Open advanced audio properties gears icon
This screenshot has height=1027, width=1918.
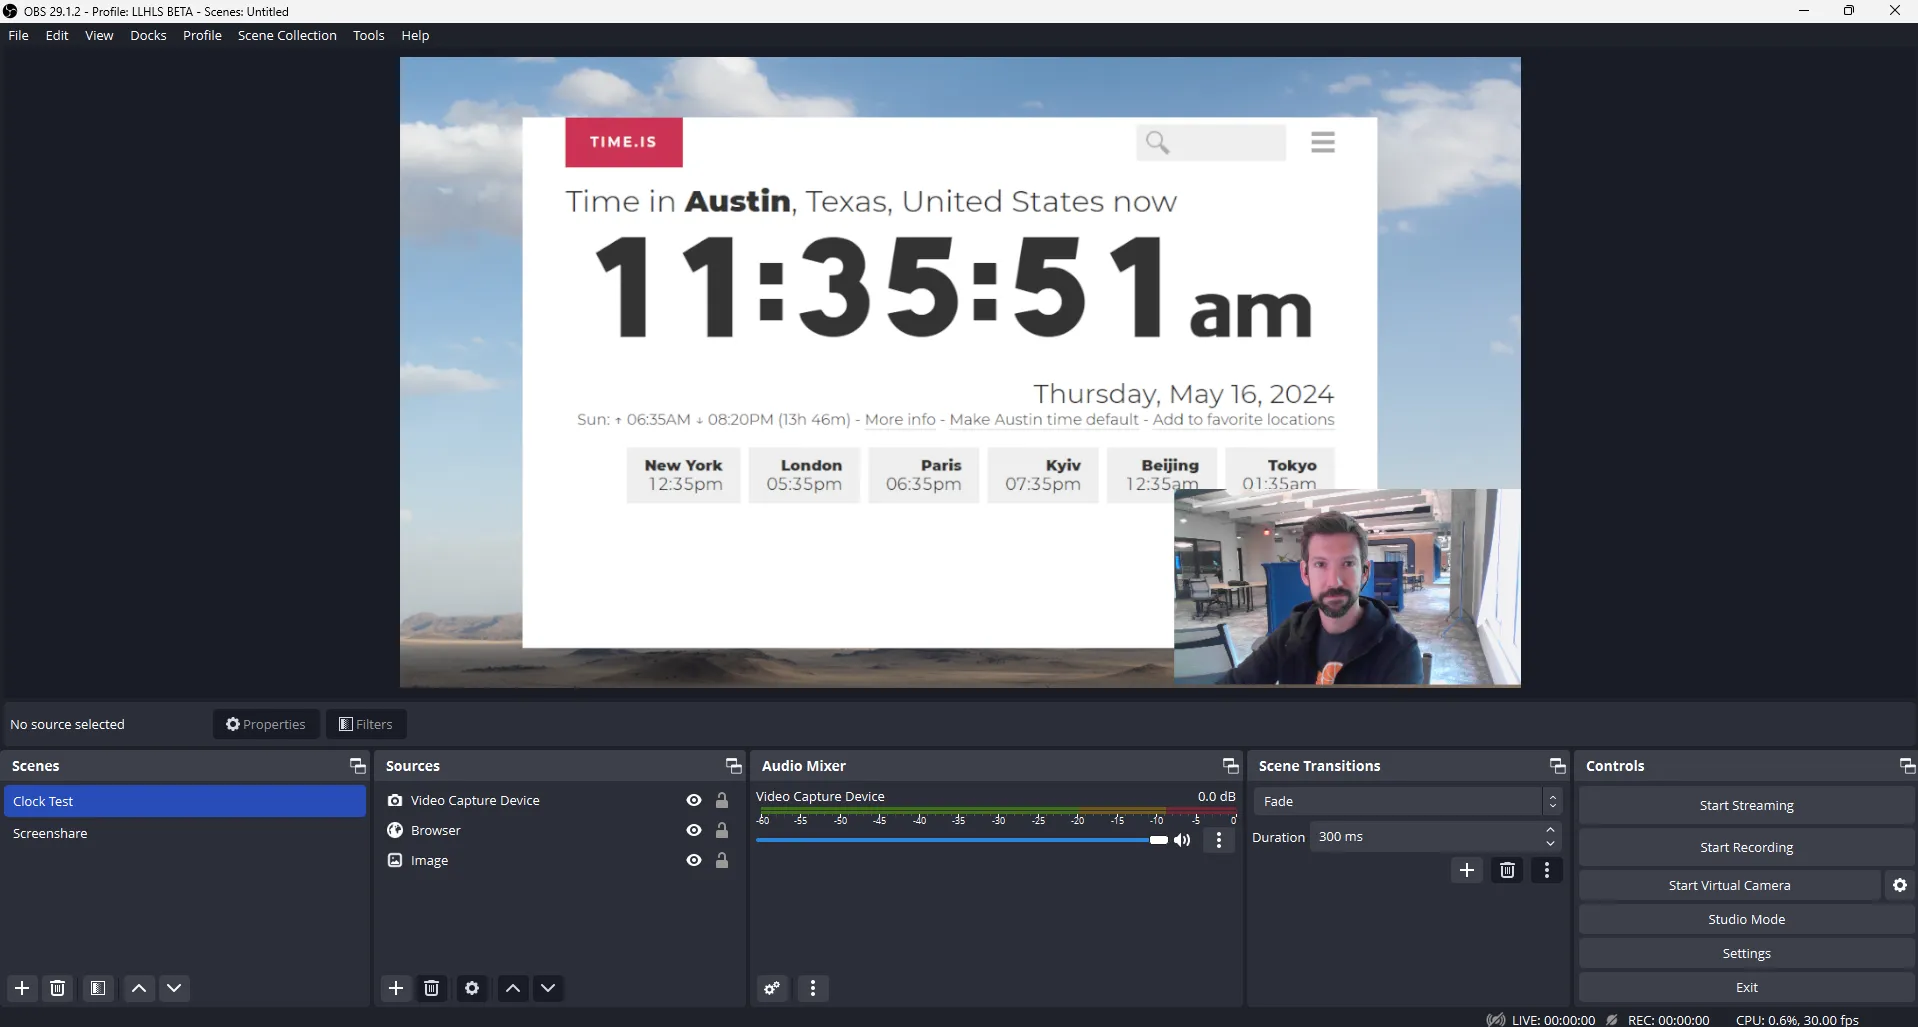click(x=772, y=988)
